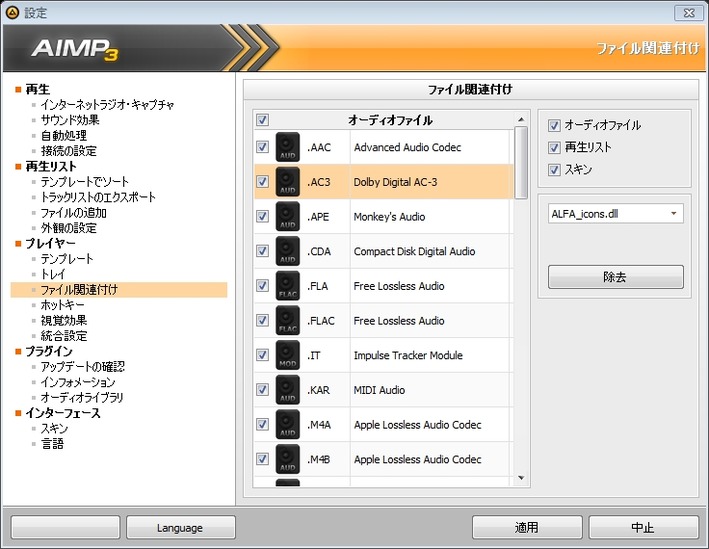Open サウンド効果 settings page

pos(70,120)
